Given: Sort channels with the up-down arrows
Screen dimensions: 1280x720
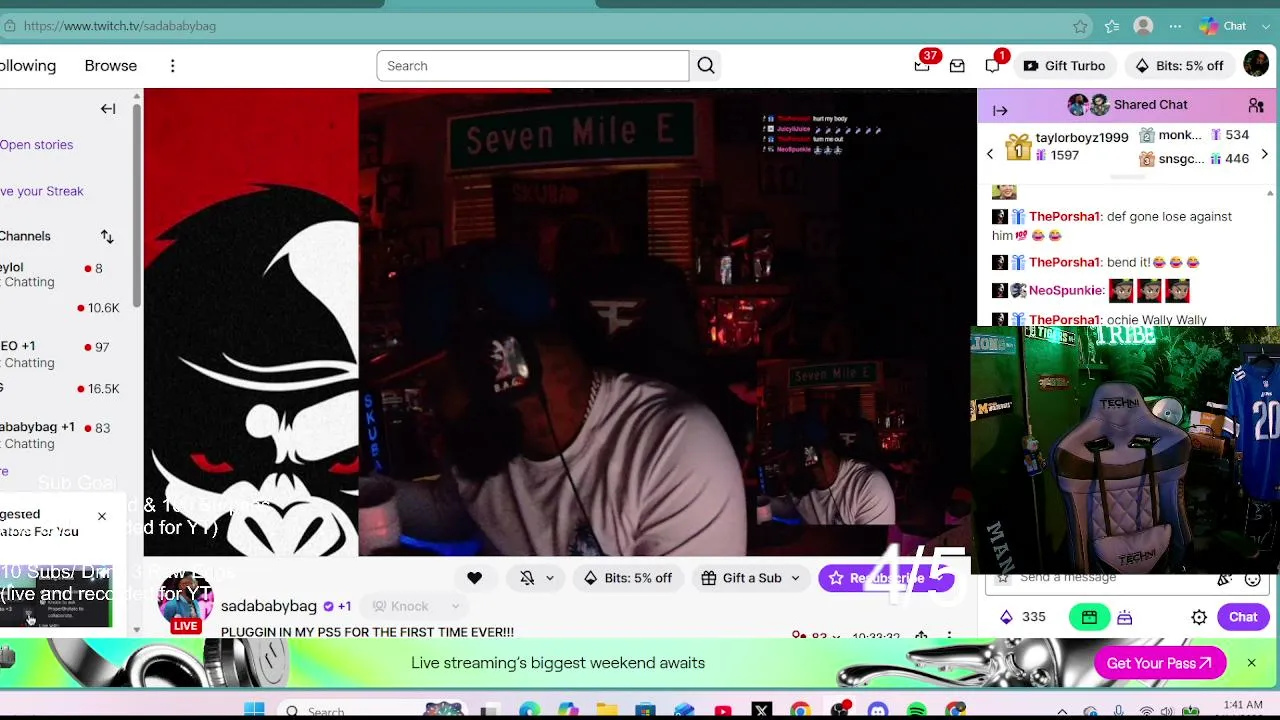Looking at the screenshot, I should coord(107,237).
